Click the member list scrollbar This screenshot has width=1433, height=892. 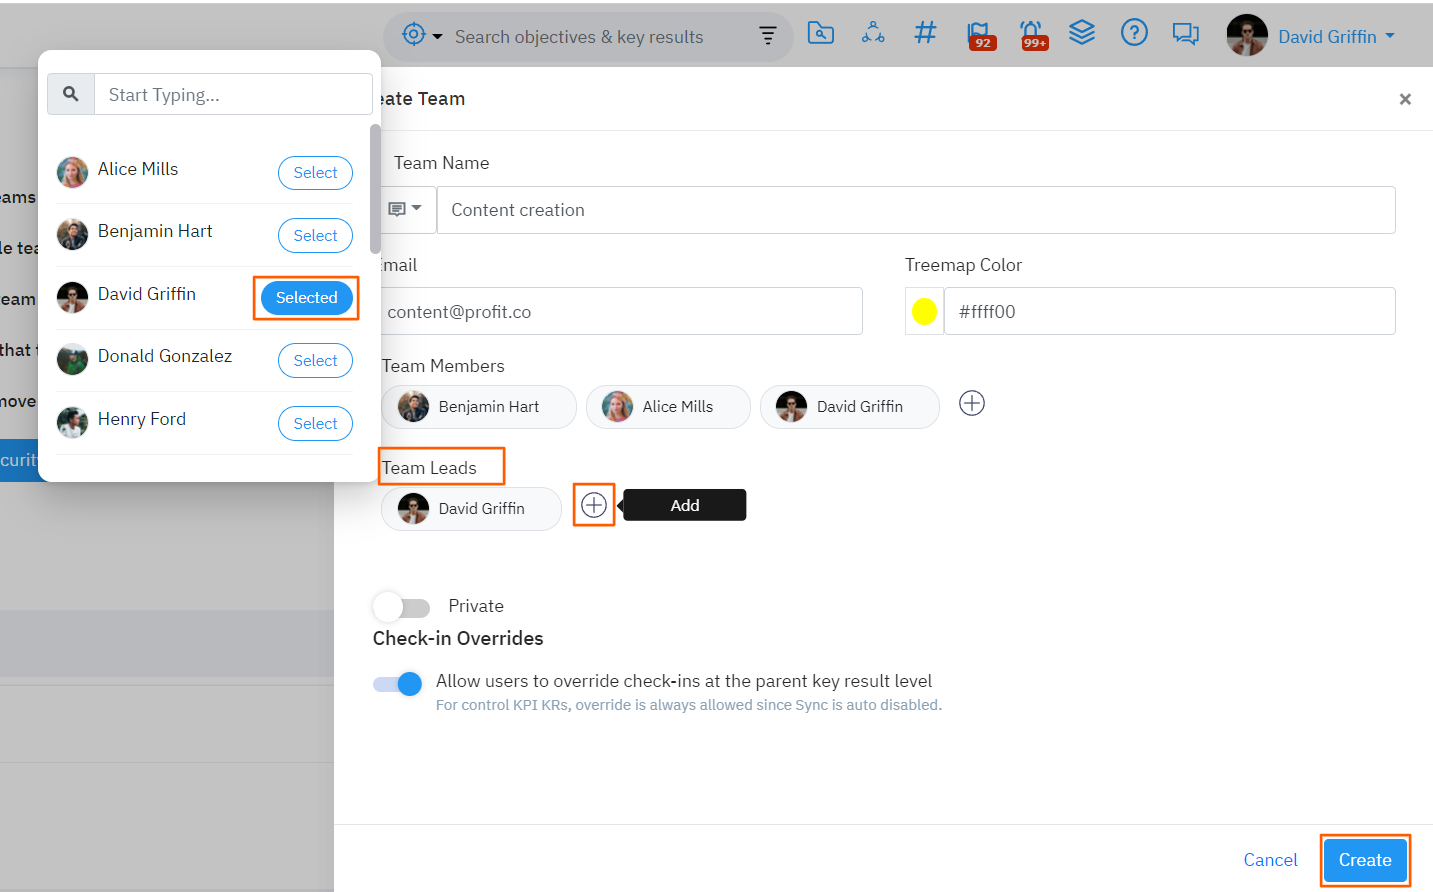point(375,189)
